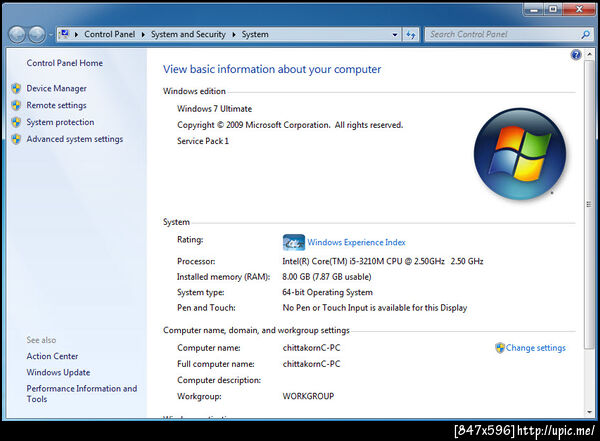
Task: Click the Forward navigation arrow button
Action: pyautogui.click(x=37, y=35)
